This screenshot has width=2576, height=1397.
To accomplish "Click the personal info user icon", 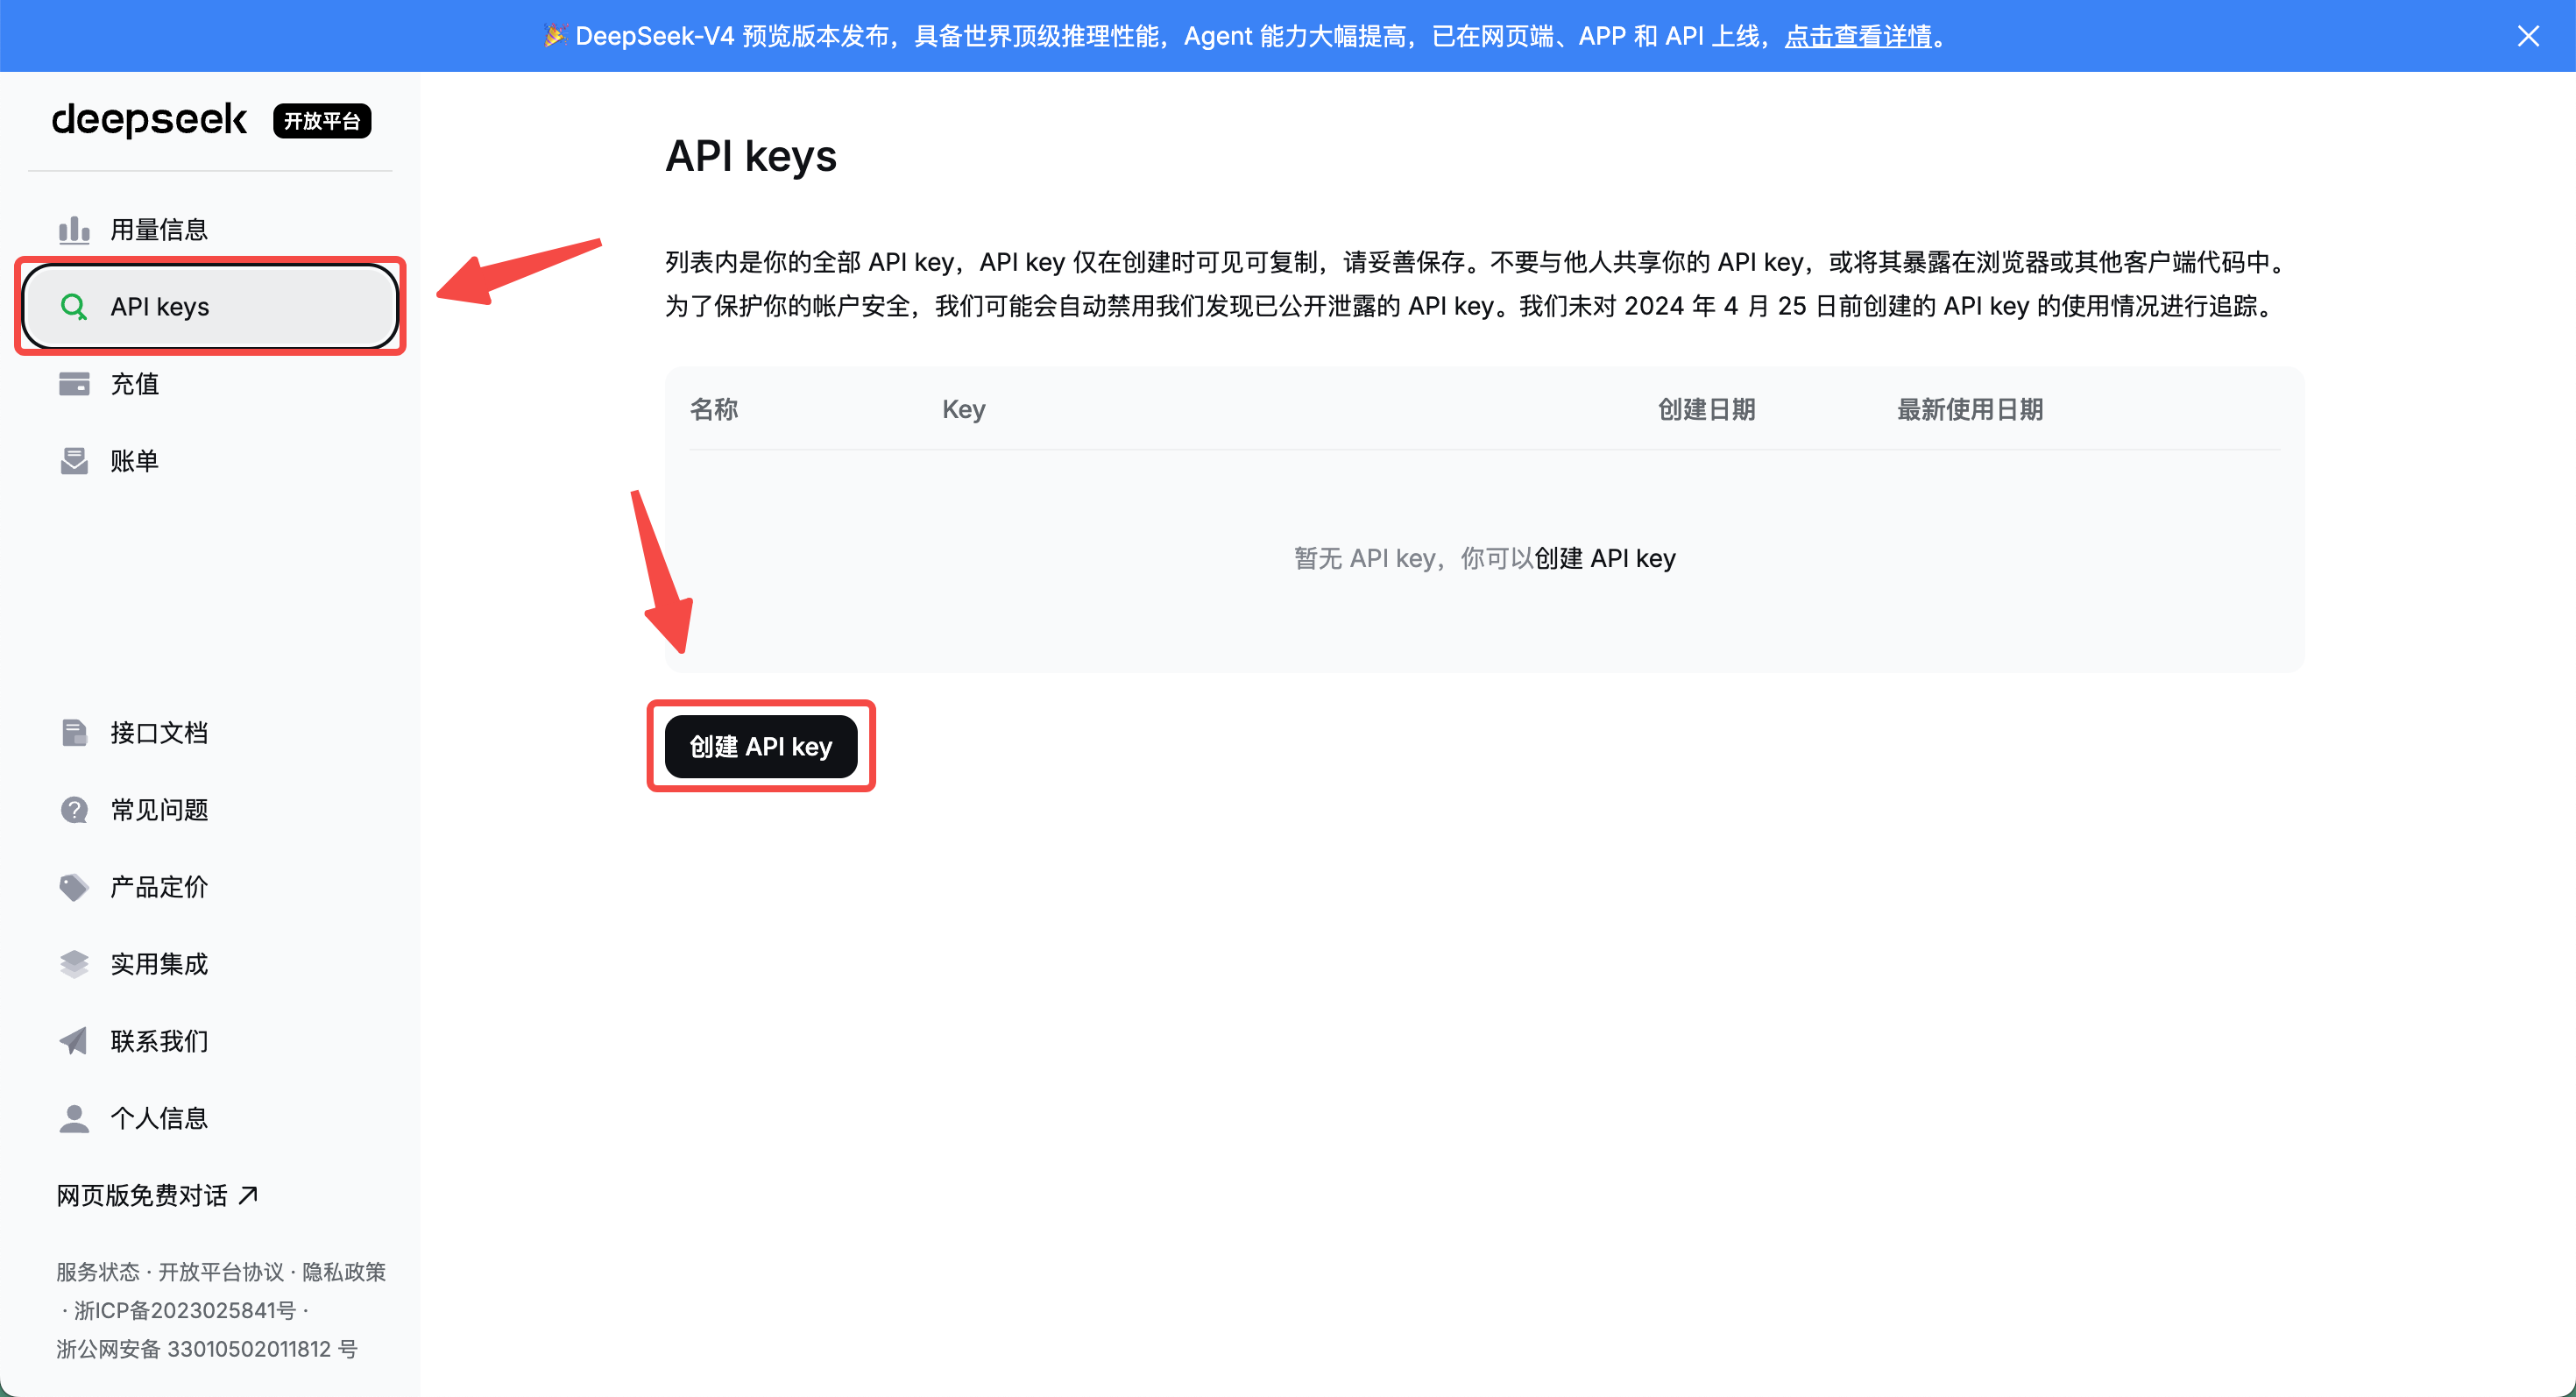I will 74,1118.
